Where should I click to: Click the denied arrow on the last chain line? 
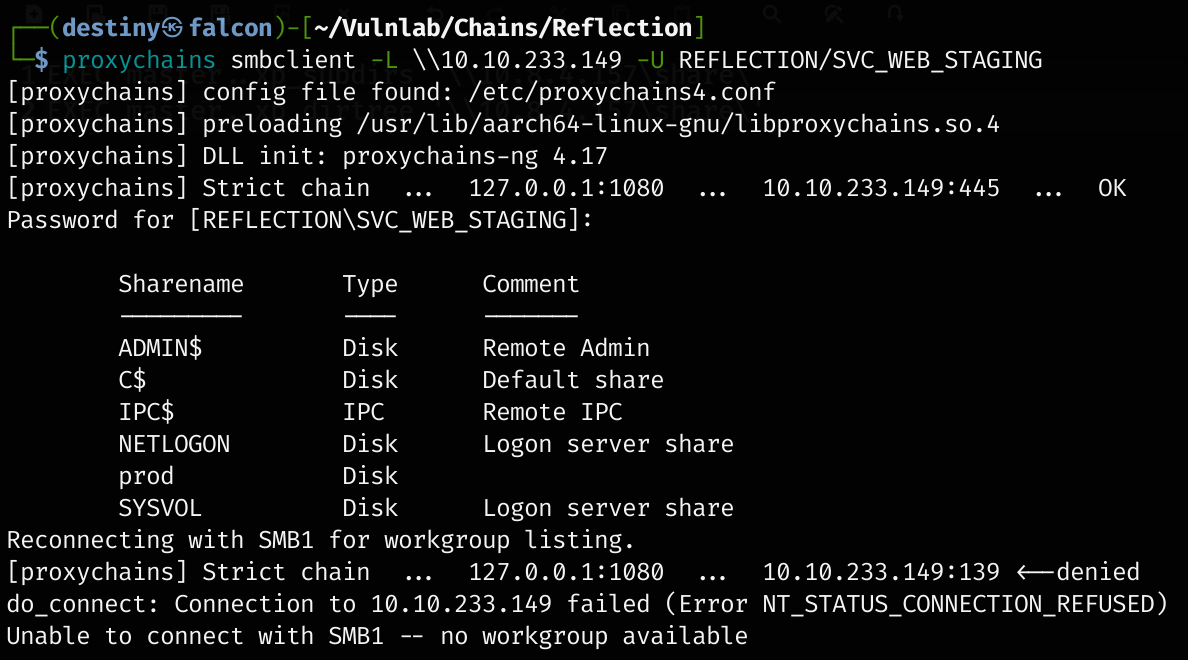[1035, 572]
